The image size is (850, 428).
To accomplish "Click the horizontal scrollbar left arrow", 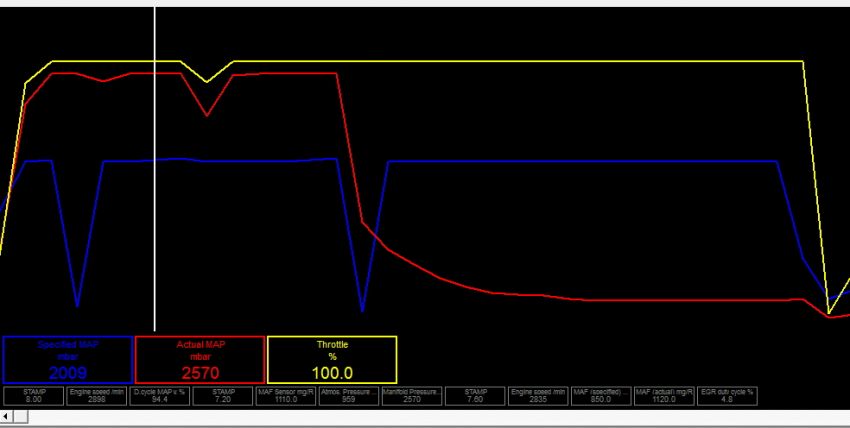I will pyautogui.click(x=6, y=416).
